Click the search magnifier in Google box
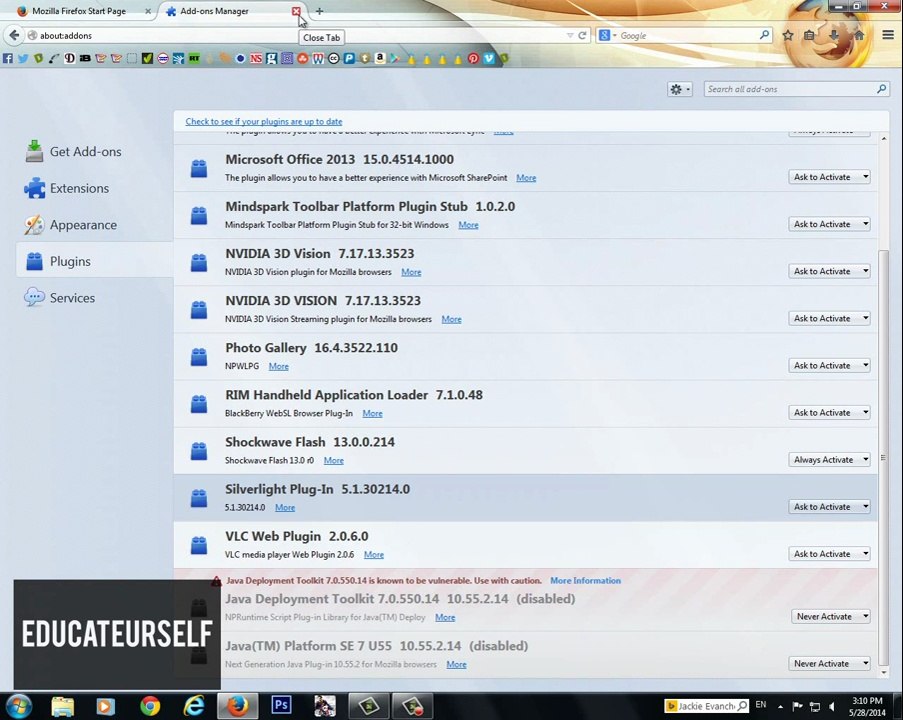This screenshot has height=720, width=903. point(764,35)
